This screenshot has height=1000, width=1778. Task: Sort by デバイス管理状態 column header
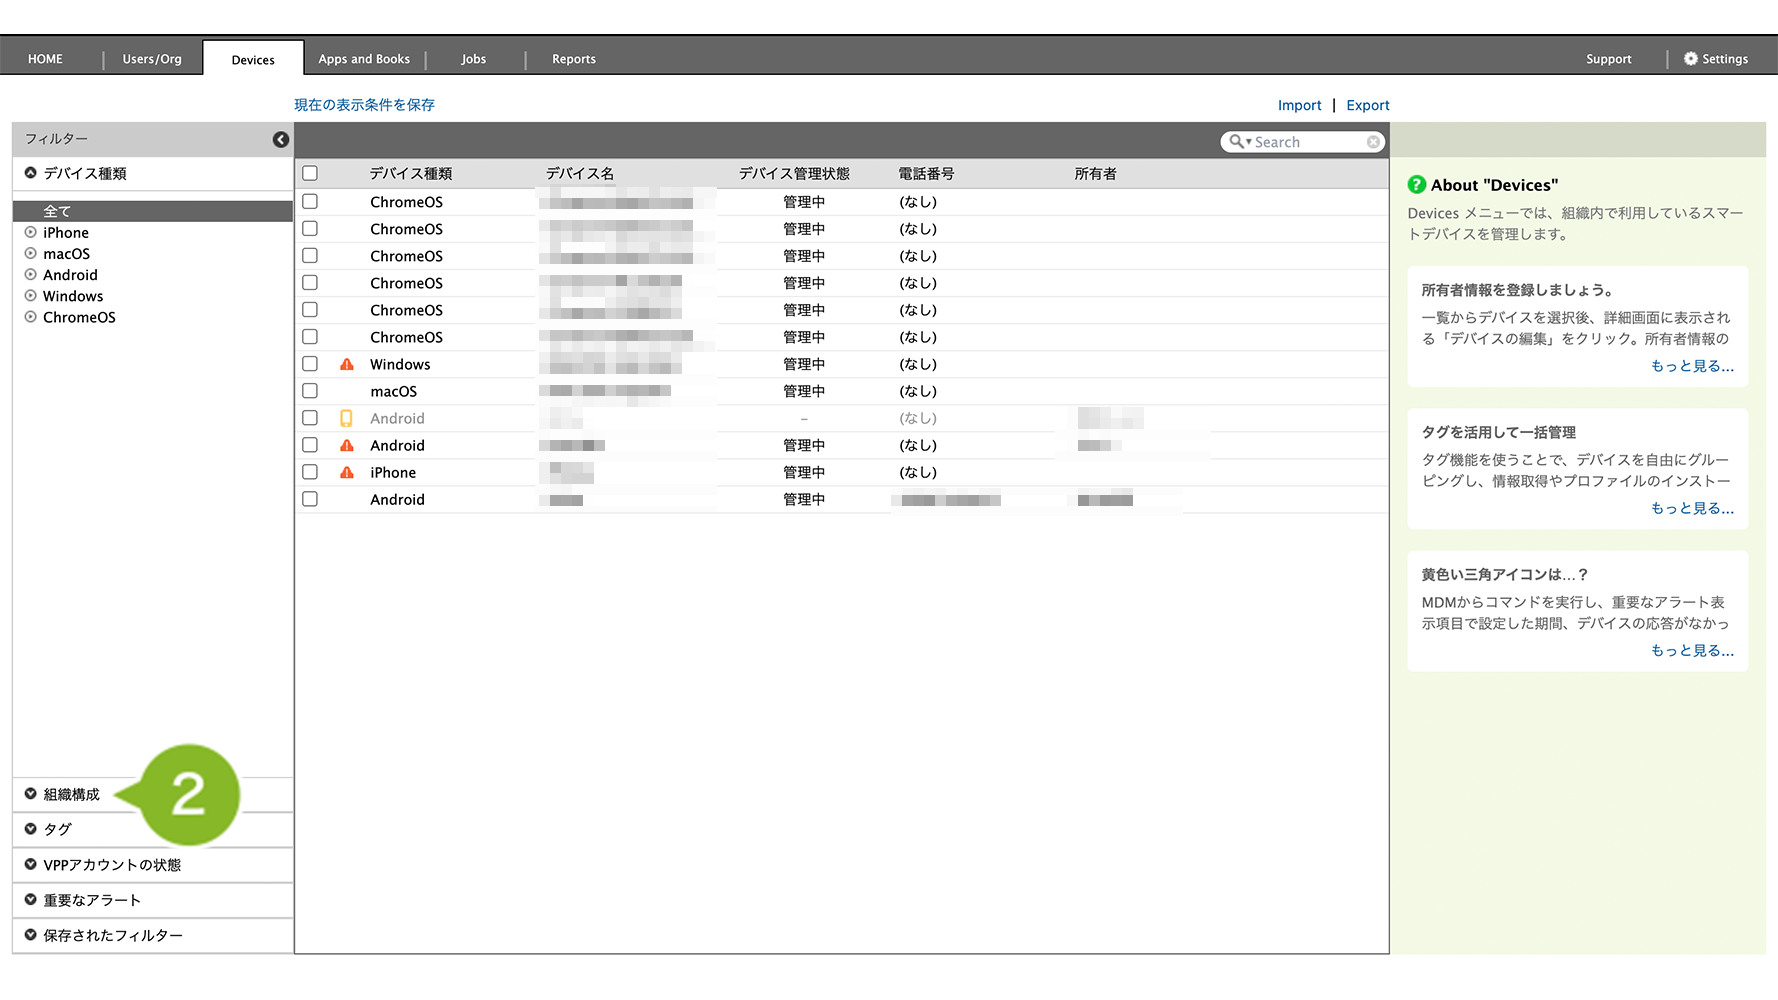[x=794, y=174]
